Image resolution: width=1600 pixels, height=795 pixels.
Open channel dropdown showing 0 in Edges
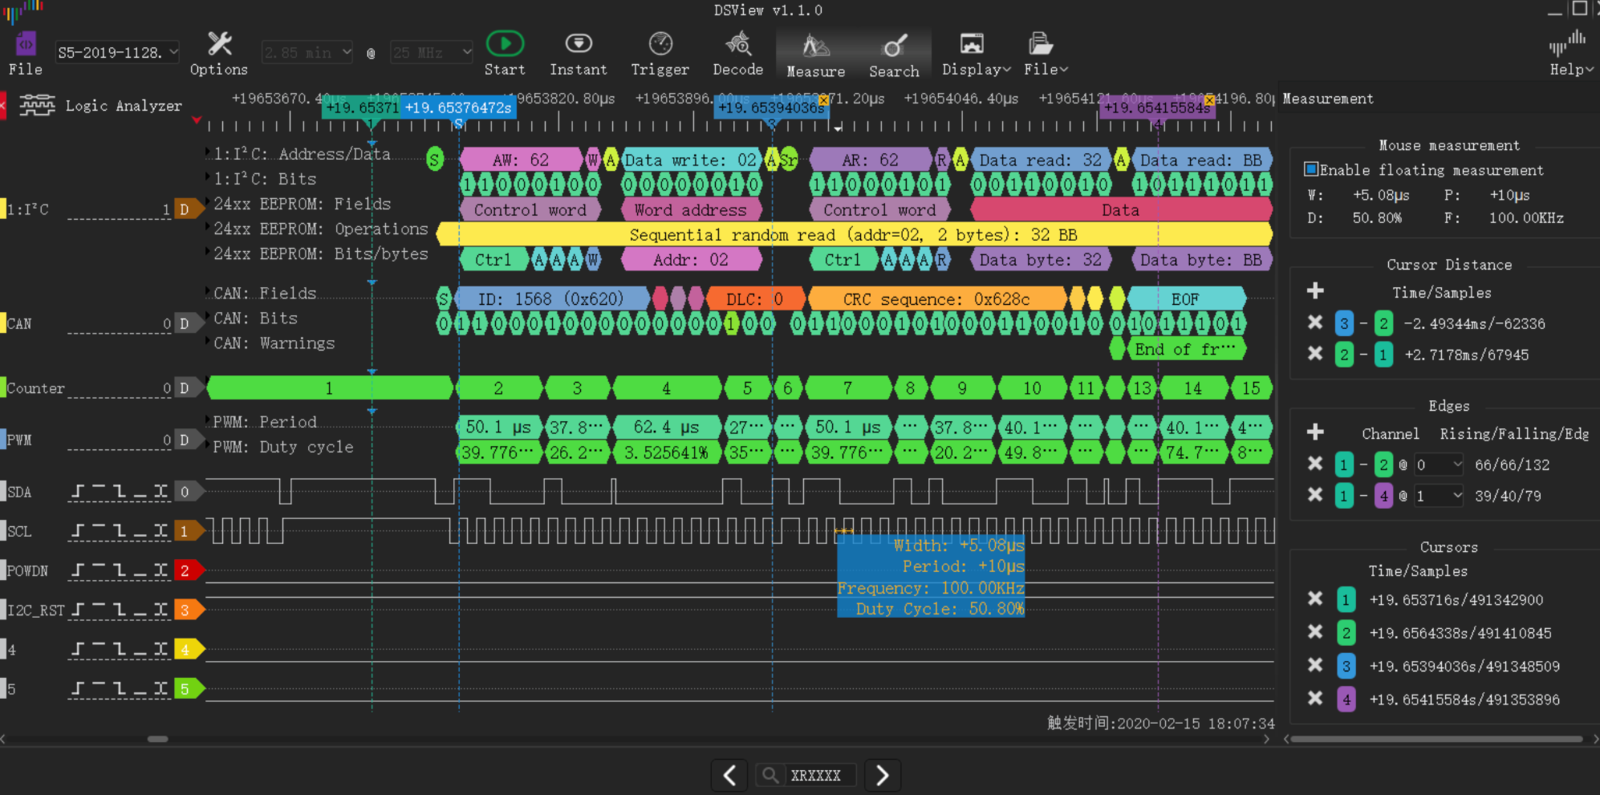tap(1439, 464)
